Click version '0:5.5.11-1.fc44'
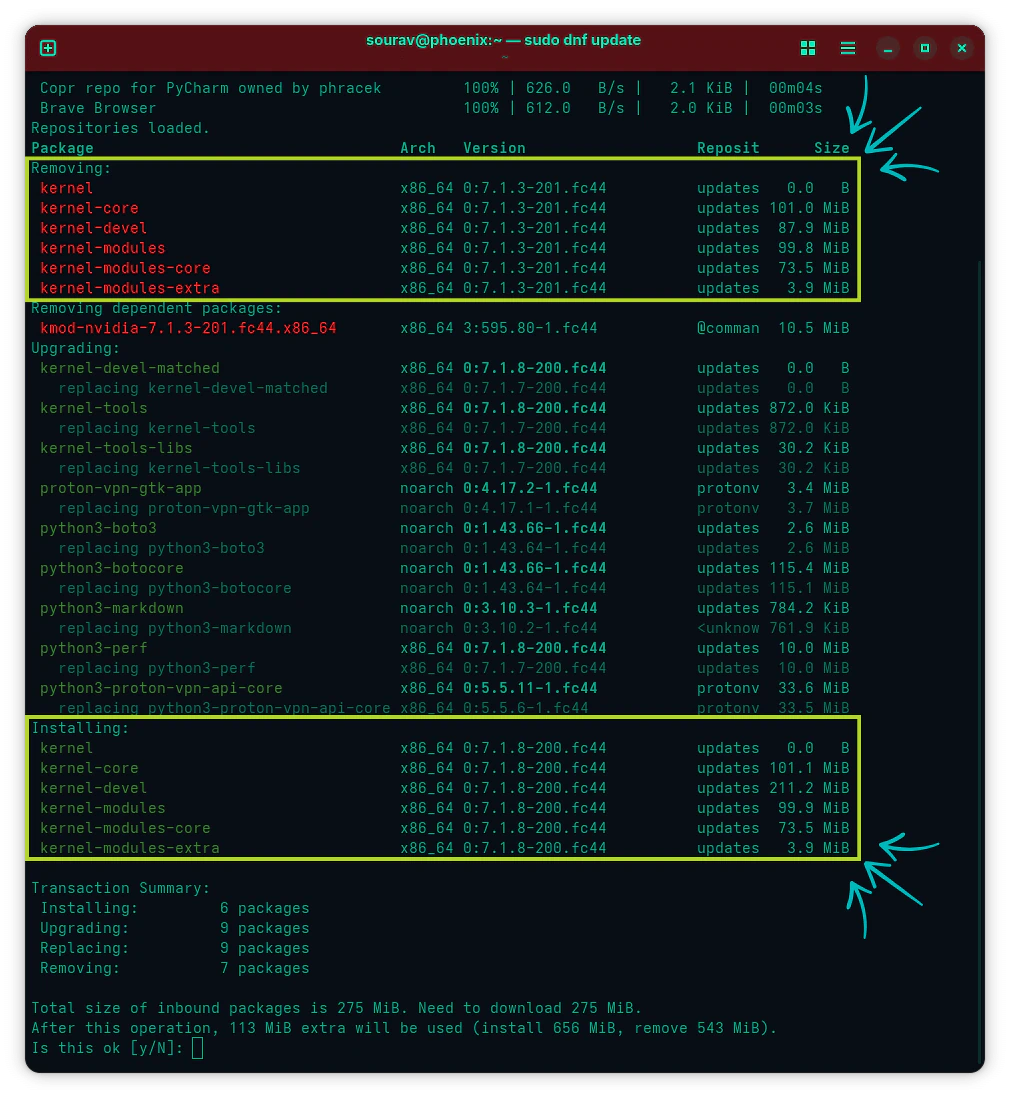The height and width of the screenshot is (1098, 1010). [530, 688]
